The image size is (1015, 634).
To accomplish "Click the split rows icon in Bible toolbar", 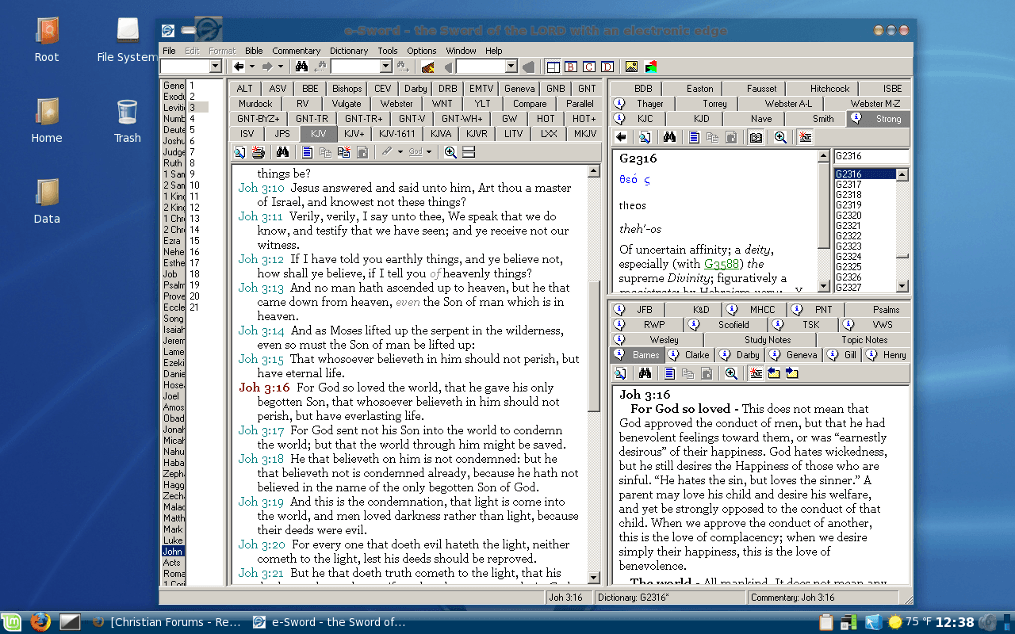I will [469, 152].
